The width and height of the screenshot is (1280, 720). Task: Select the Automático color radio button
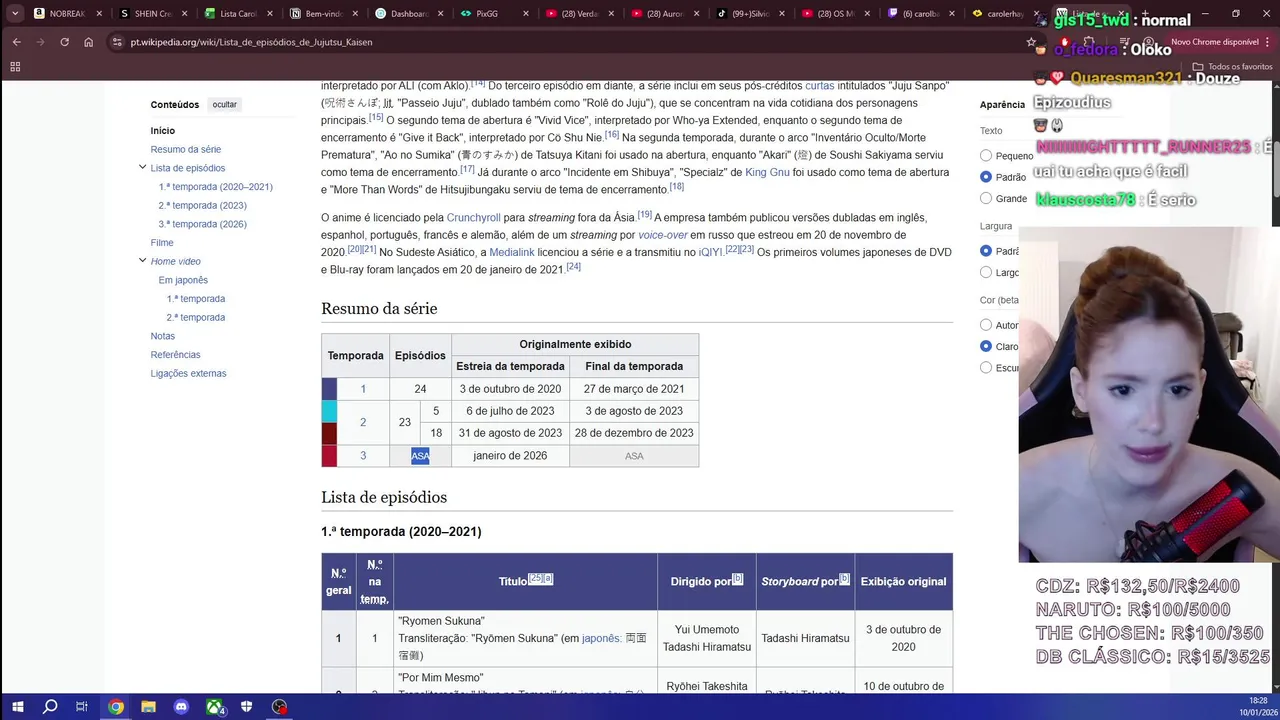tap(986, 325)
